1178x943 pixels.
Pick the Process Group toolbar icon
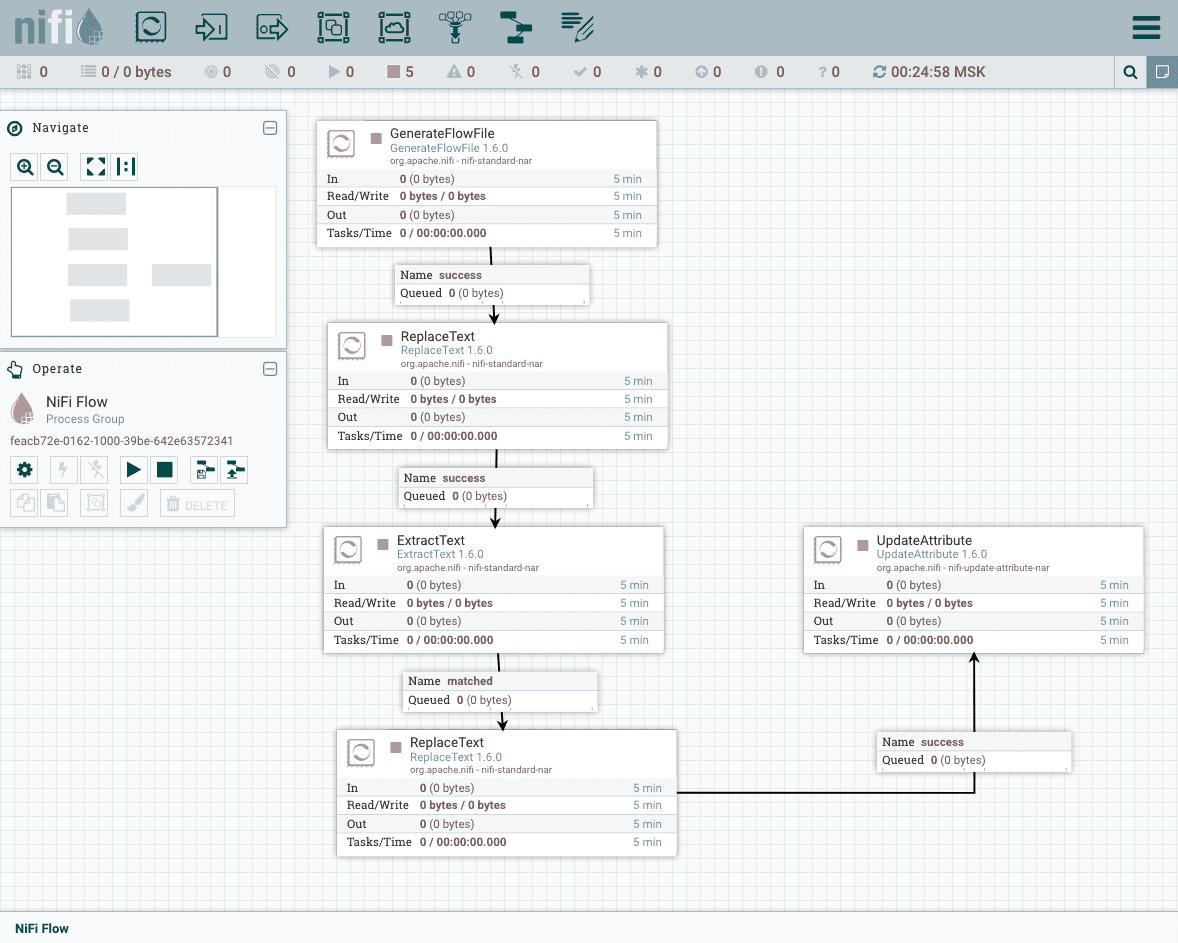click(333, 27)
